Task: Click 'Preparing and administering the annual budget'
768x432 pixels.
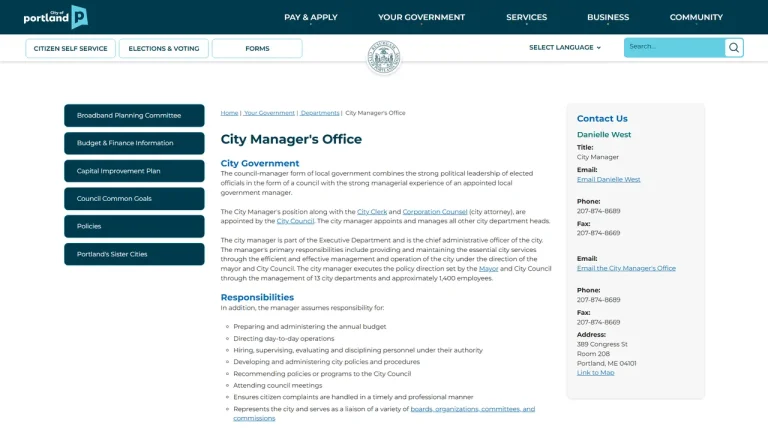Action: (310, 326)
